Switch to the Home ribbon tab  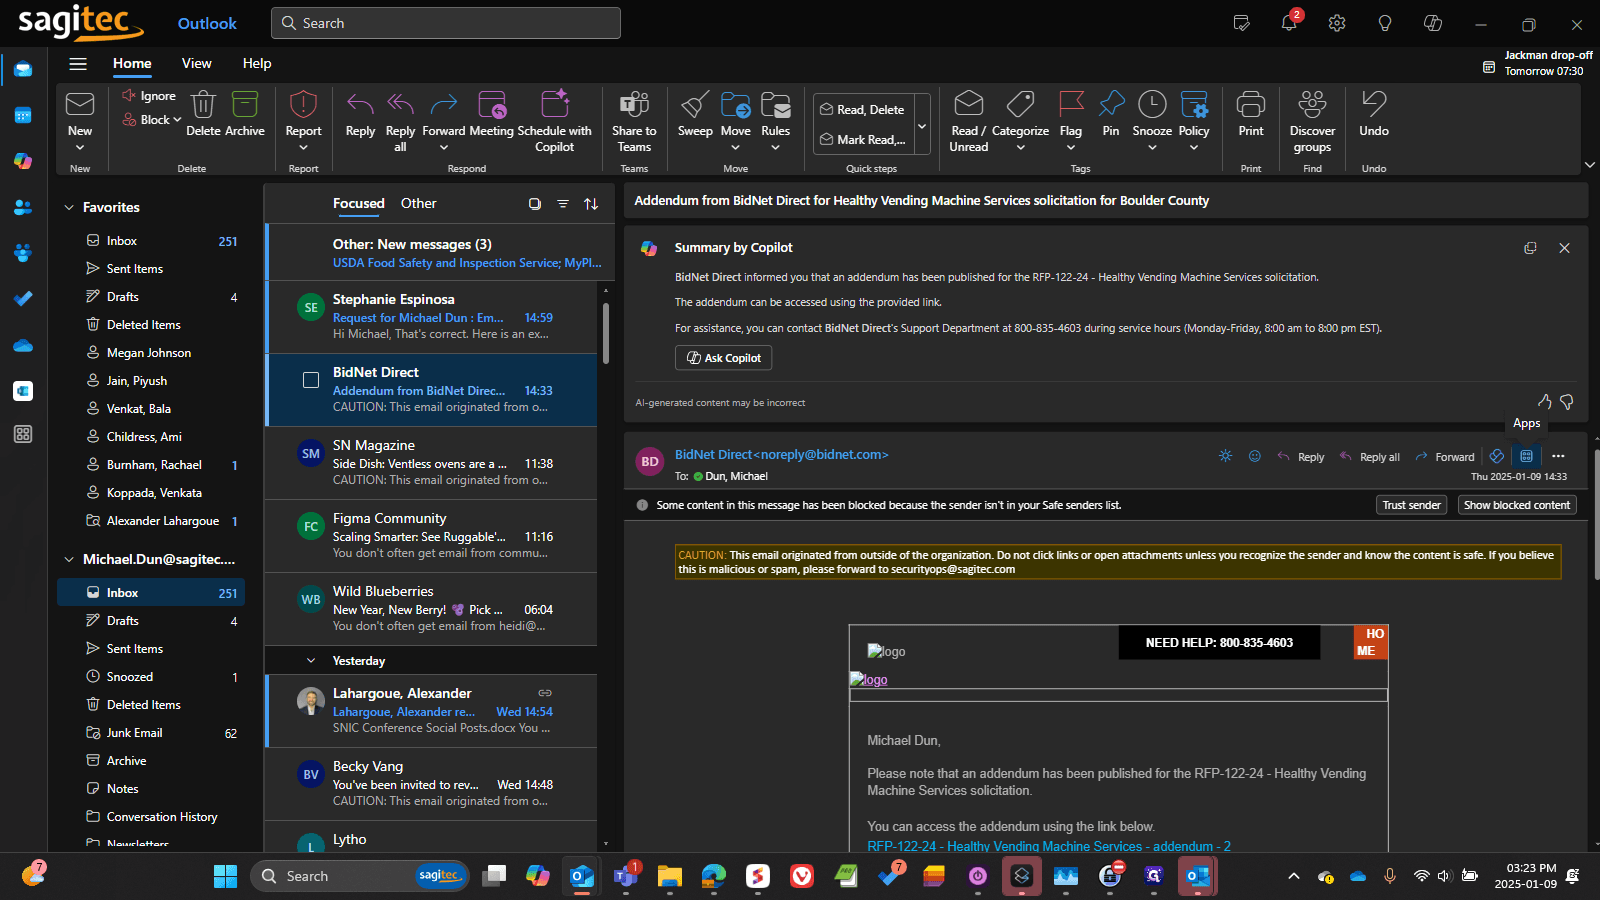(132, 64)
